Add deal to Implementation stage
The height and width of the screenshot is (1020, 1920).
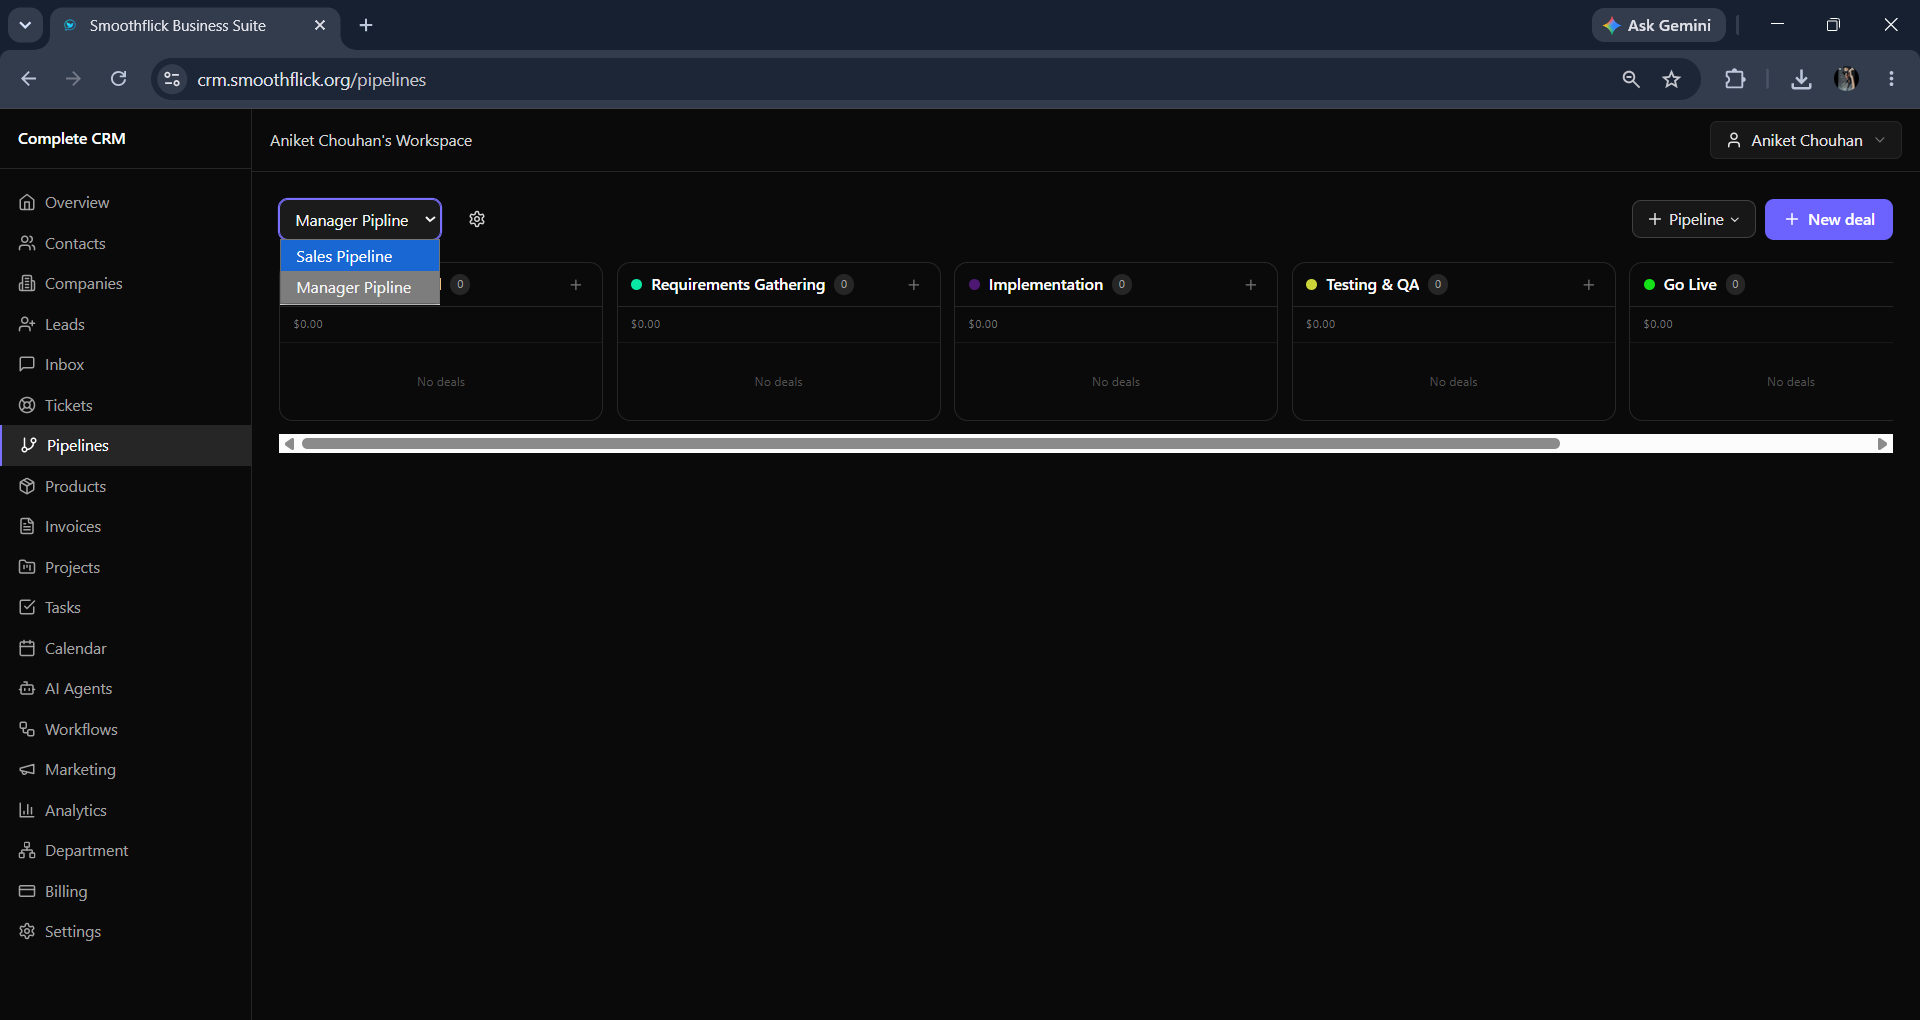(x=1250, y=285)
